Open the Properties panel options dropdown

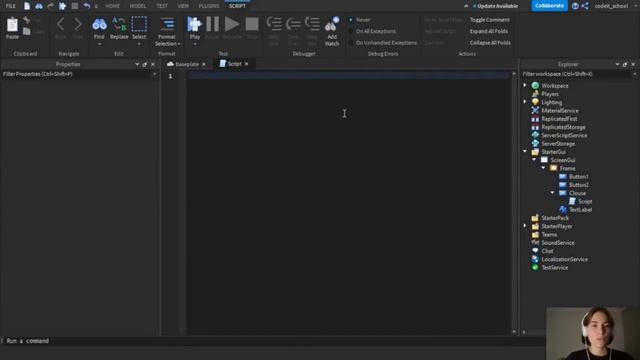tap(137, 64)
